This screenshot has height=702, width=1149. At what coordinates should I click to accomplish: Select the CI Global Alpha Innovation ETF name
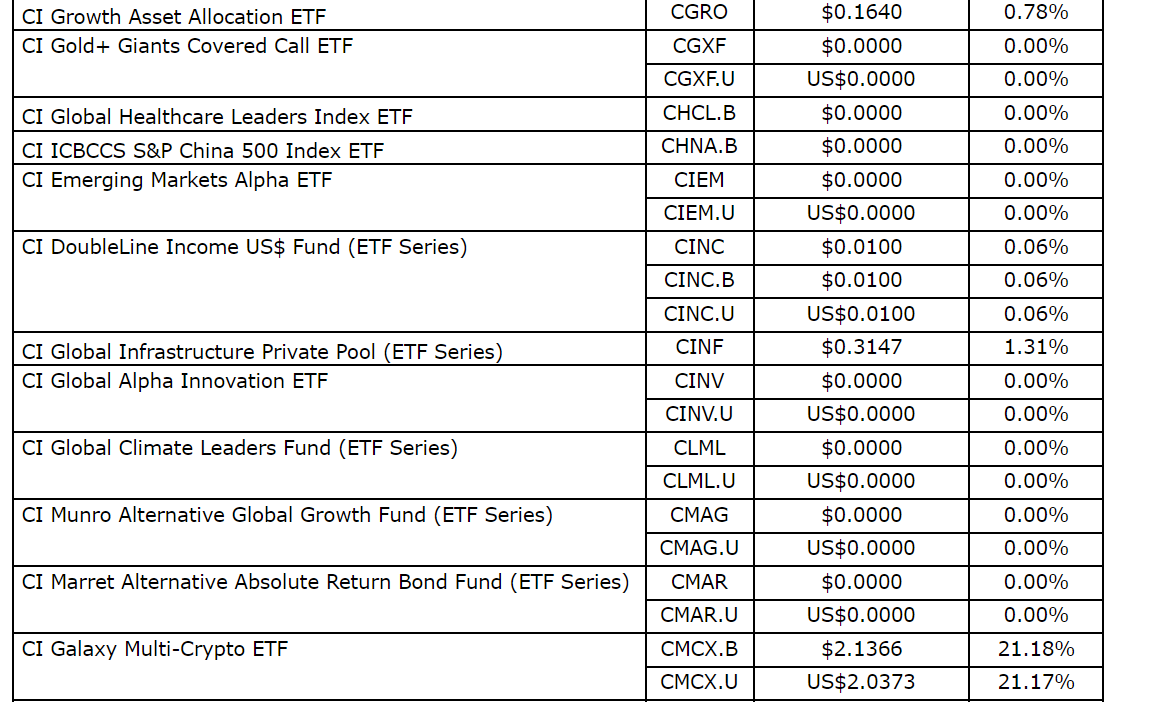click(x=175, y=381)
